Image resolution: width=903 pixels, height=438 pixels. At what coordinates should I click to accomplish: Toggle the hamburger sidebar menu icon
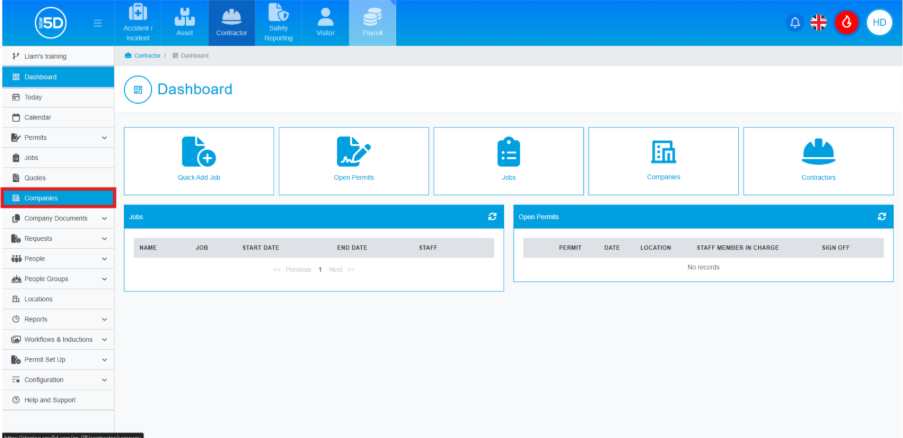(97, 23)
